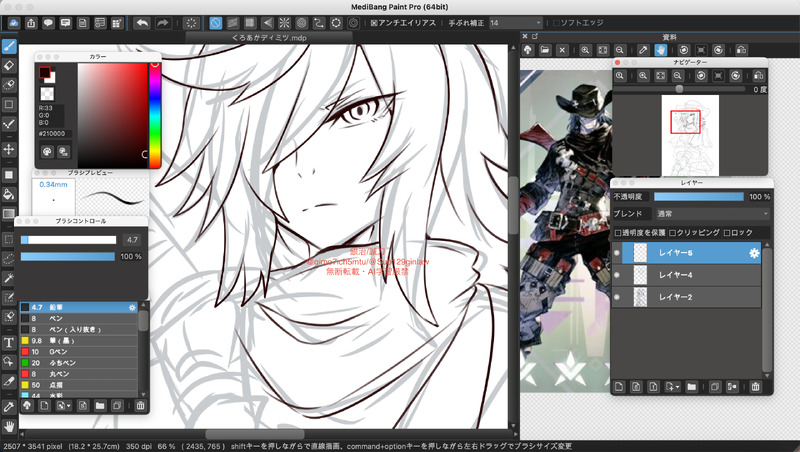Enable curve snap guide
The image size is (800, 452).
319,23
